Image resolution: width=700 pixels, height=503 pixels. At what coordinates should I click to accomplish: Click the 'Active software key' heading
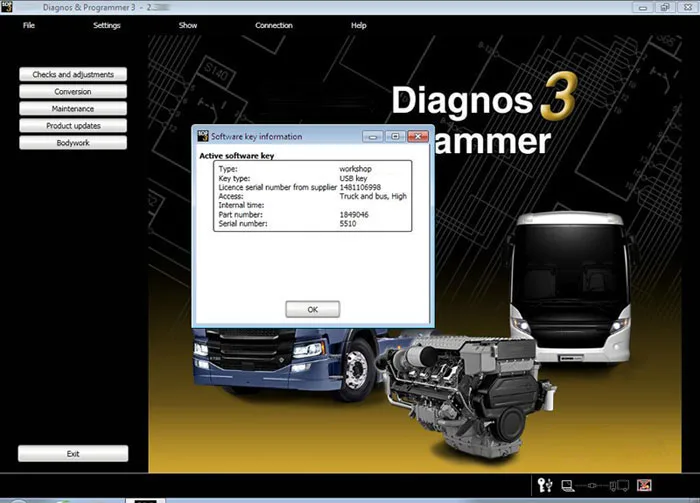pyautogui.click(x=237, y=156)
